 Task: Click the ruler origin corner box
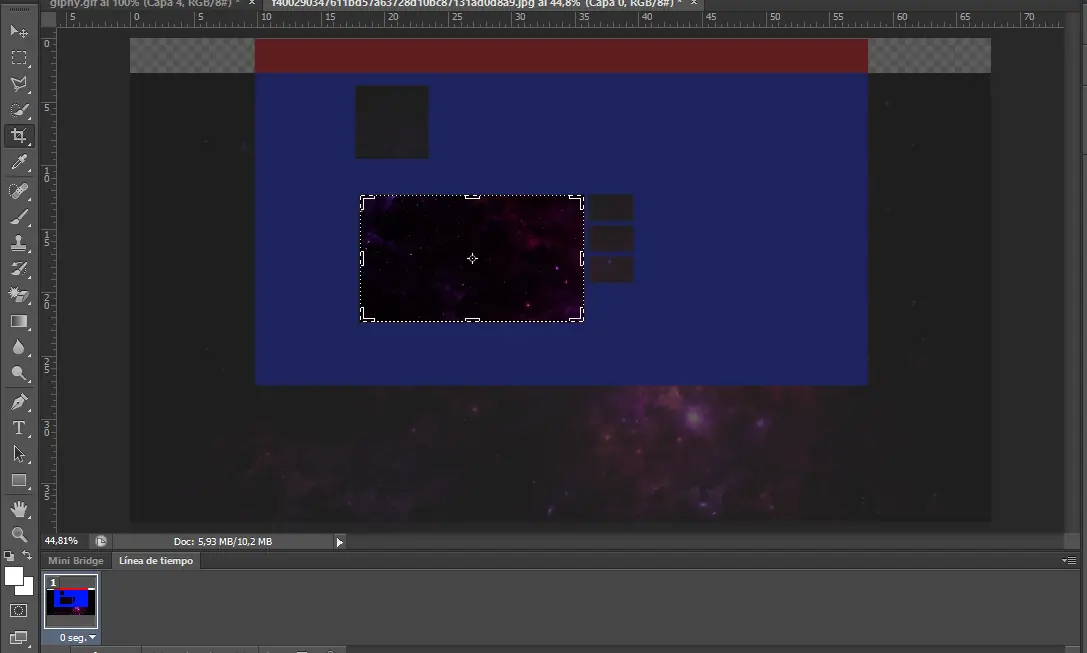[49, 19]
